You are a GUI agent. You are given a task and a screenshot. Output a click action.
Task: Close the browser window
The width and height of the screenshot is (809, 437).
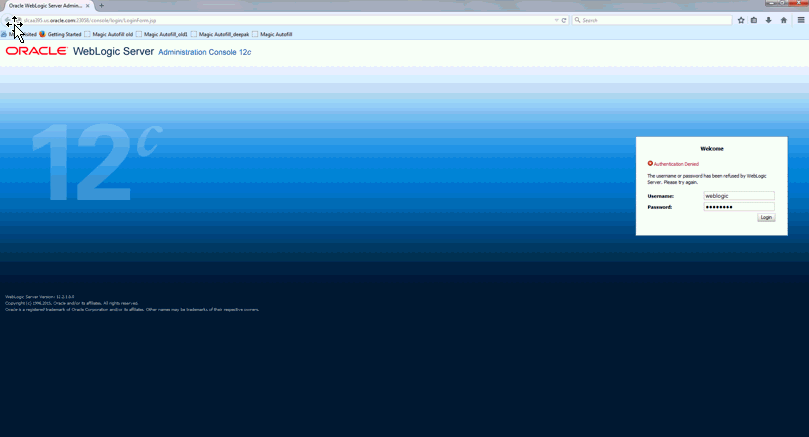(799, 3)
